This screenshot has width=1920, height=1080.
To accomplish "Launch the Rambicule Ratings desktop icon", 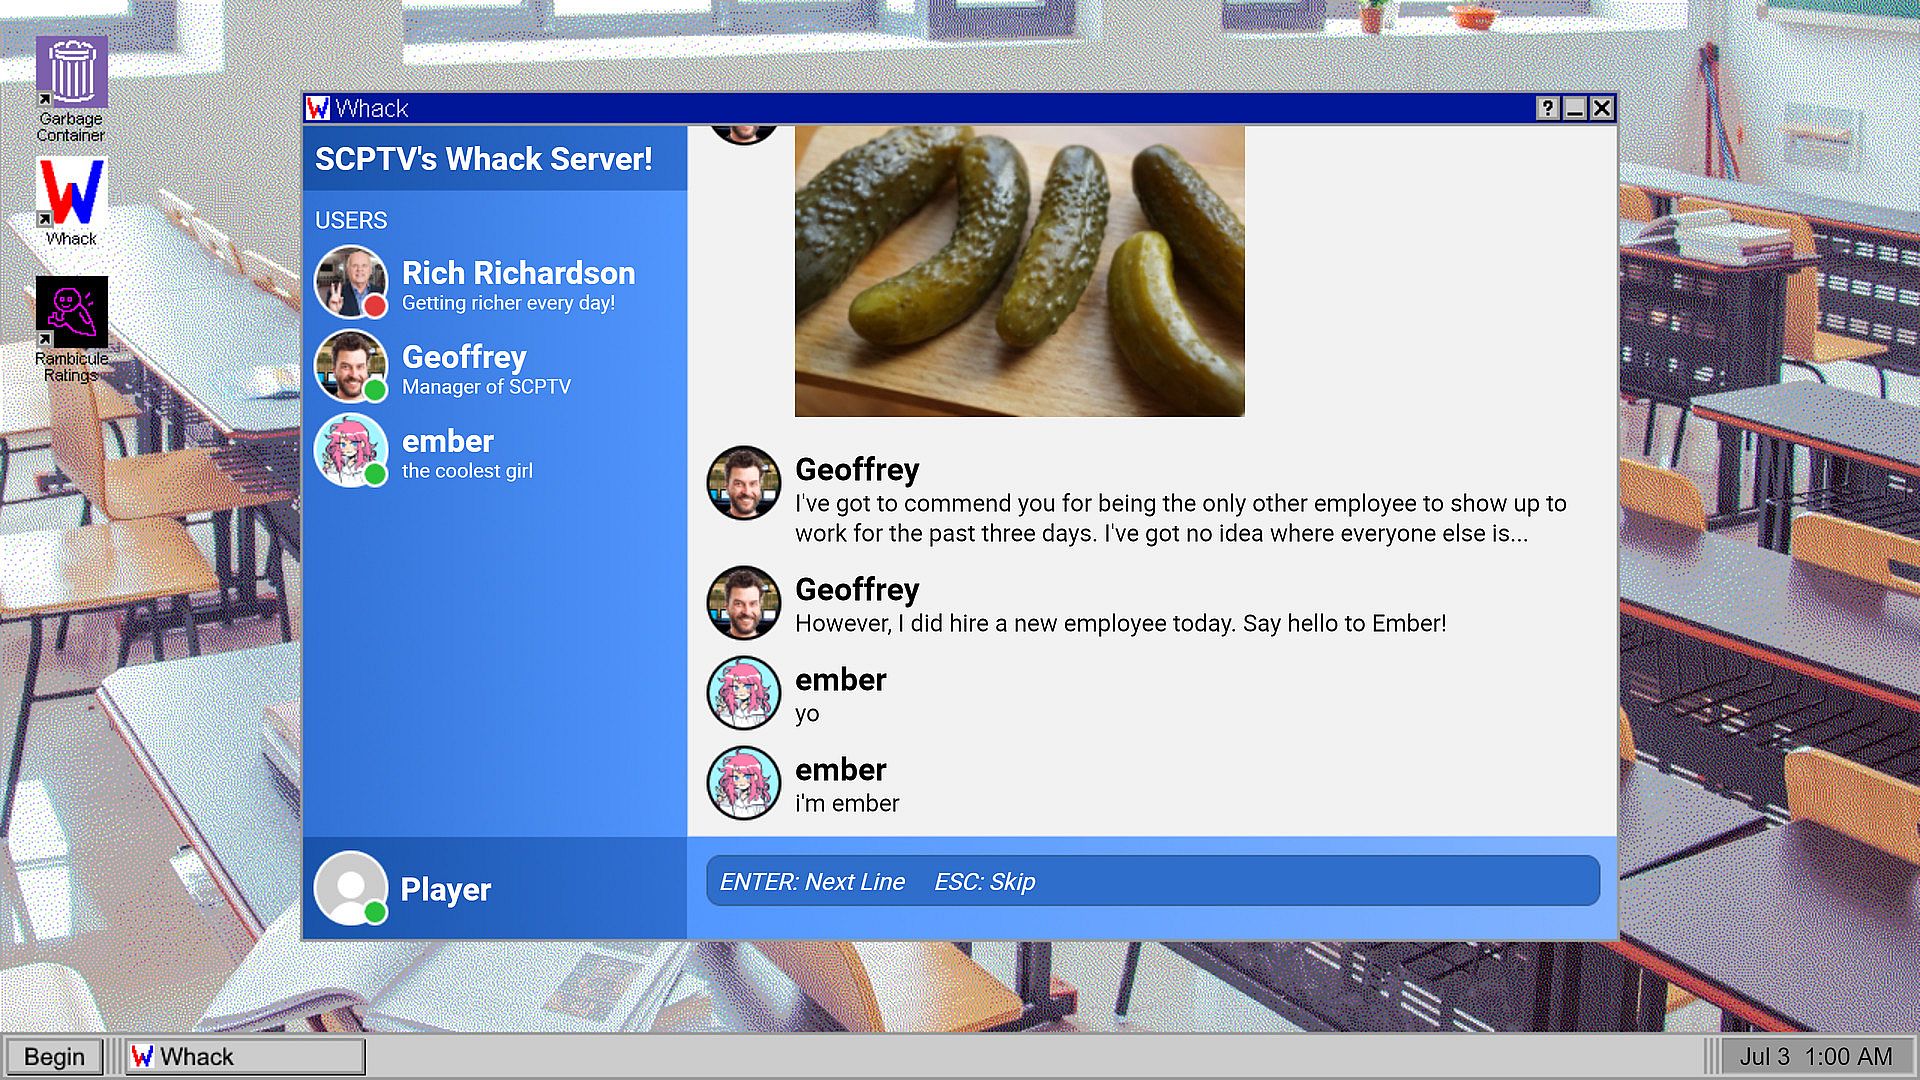I will (x=71, y=312).
